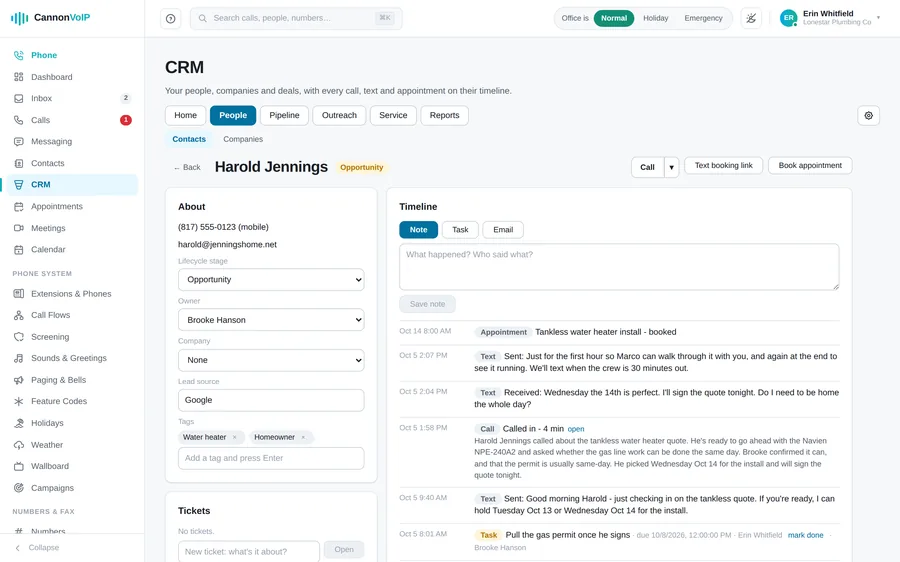Click the theme toggle icon in header
Screen dimensions: 900x562
coord(751,18)
